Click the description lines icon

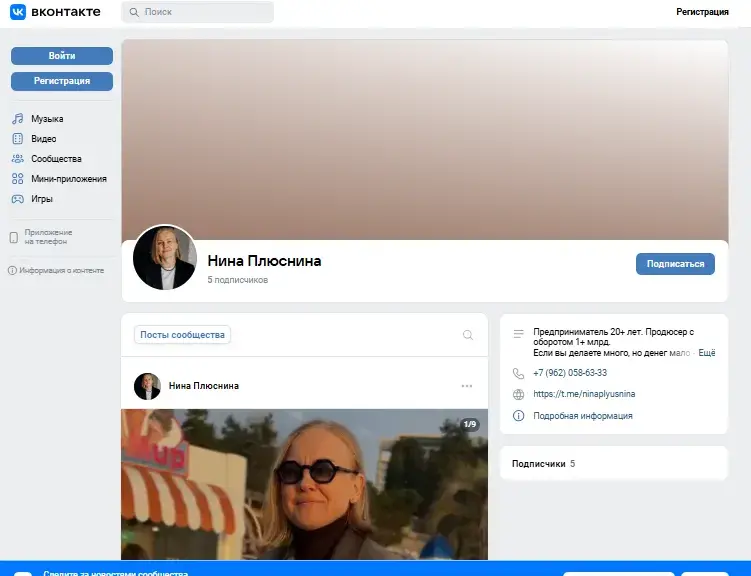[518, 333]
